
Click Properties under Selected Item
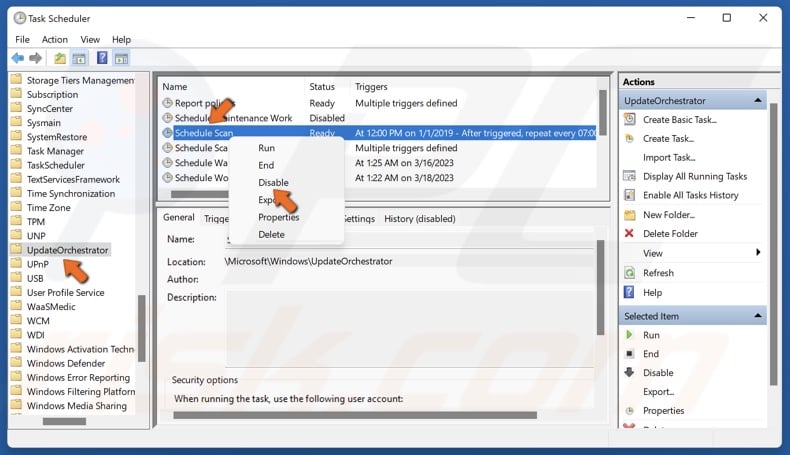(x=663, y=411)
